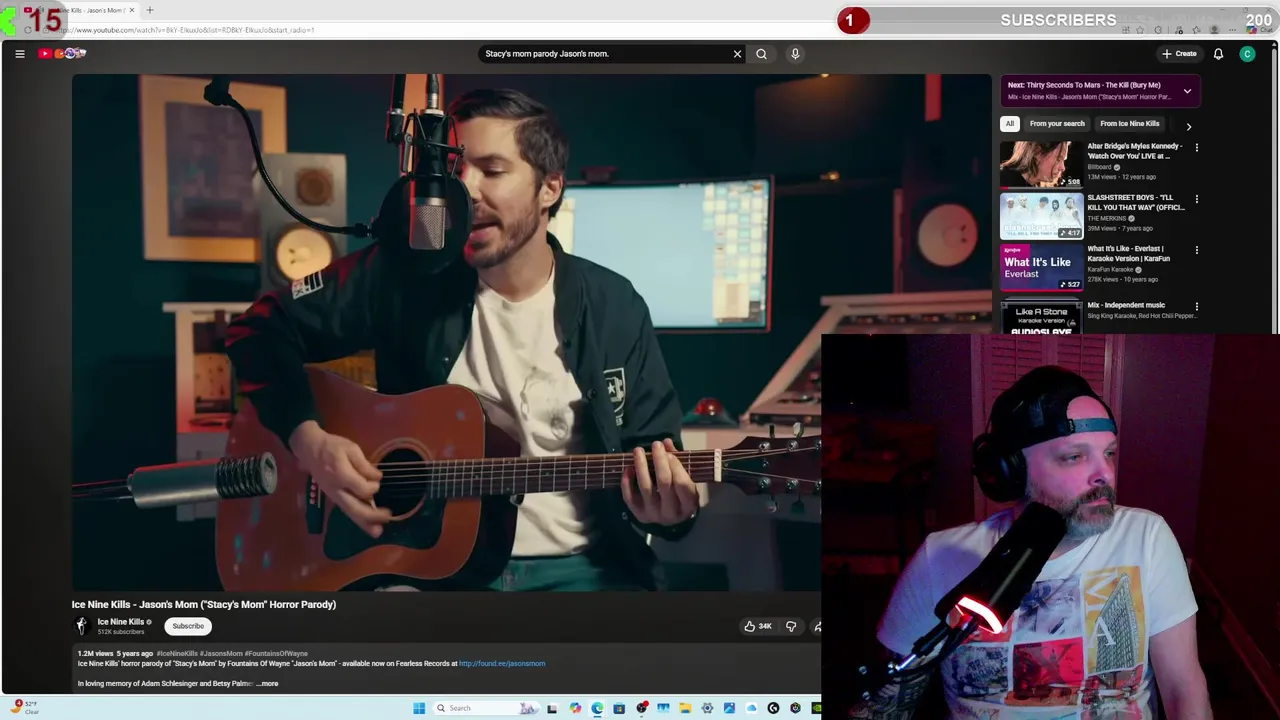Click the Windows taskbar Search box
Image resolution: width=1280 pixels, height=720 pixels.
tap(485, 708)
